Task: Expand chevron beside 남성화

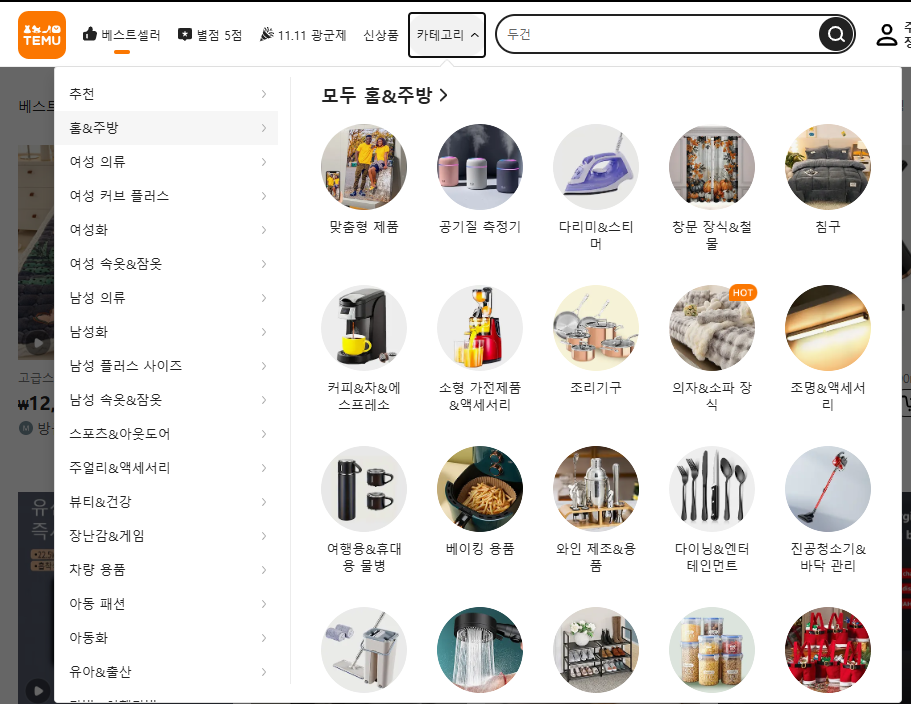Action: point(264,332)
